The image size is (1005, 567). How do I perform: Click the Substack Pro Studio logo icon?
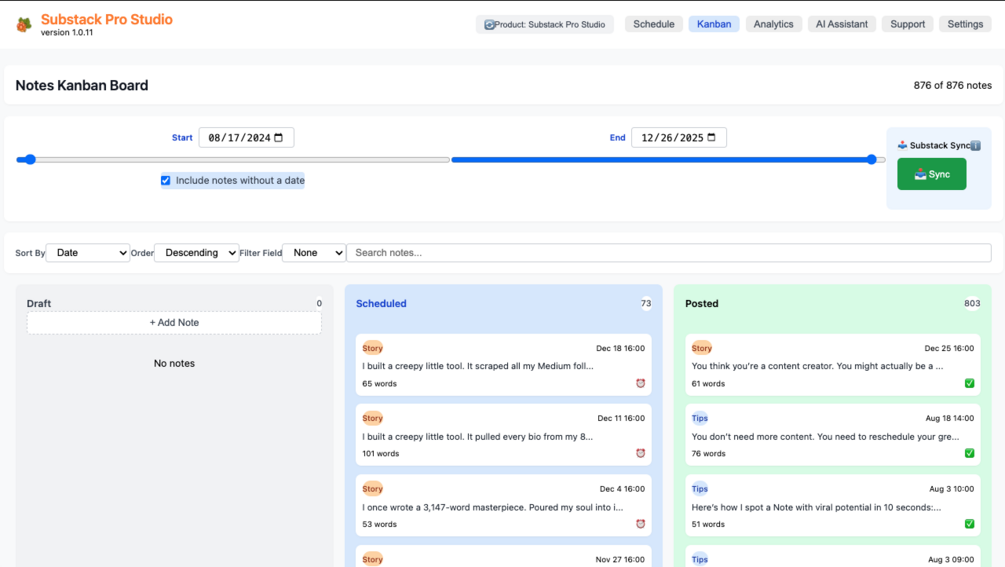coord(24,24)
